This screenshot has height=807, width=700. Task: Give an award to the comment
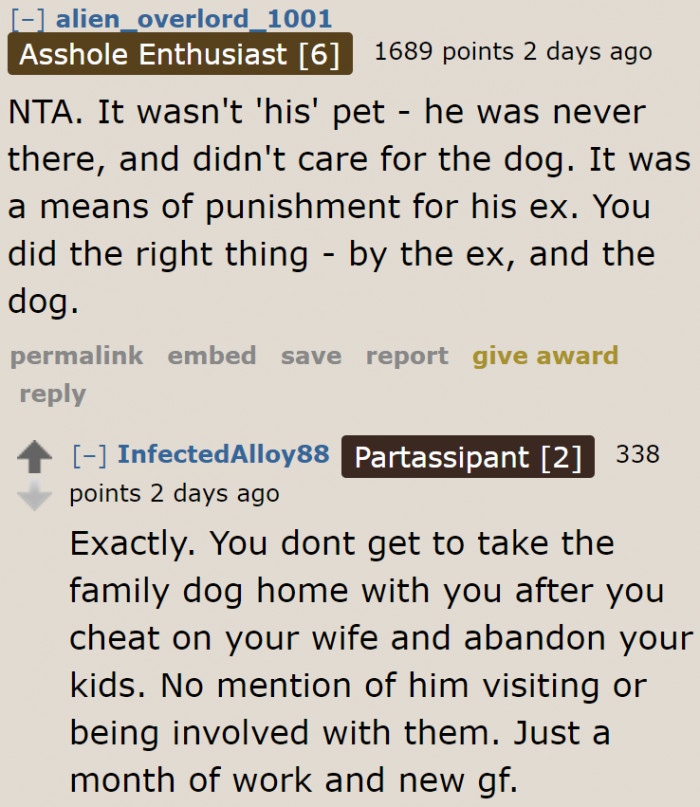[545, 356]
